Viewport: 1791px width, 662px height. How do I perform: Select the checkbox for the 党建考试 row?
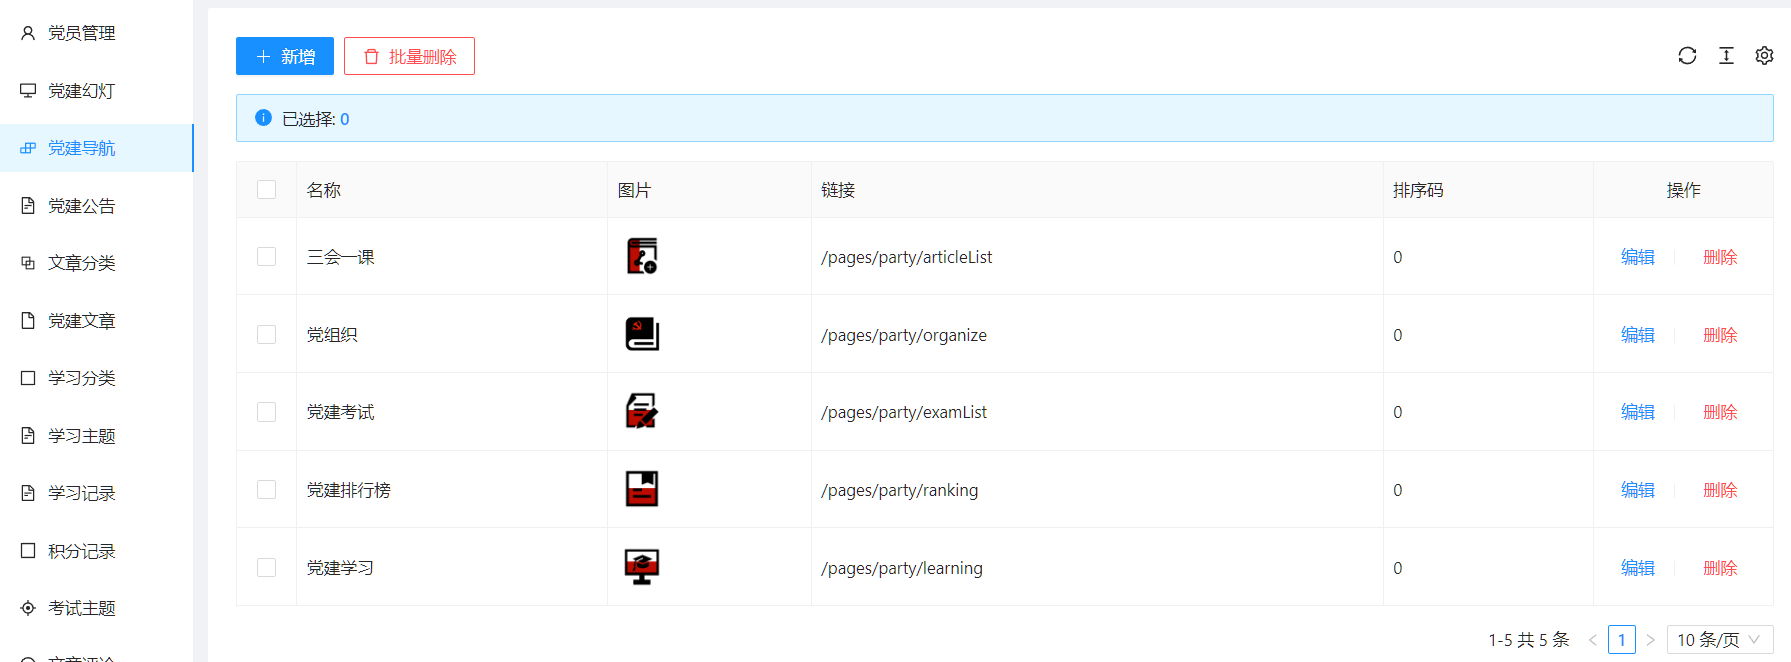(x=266, y=412)
